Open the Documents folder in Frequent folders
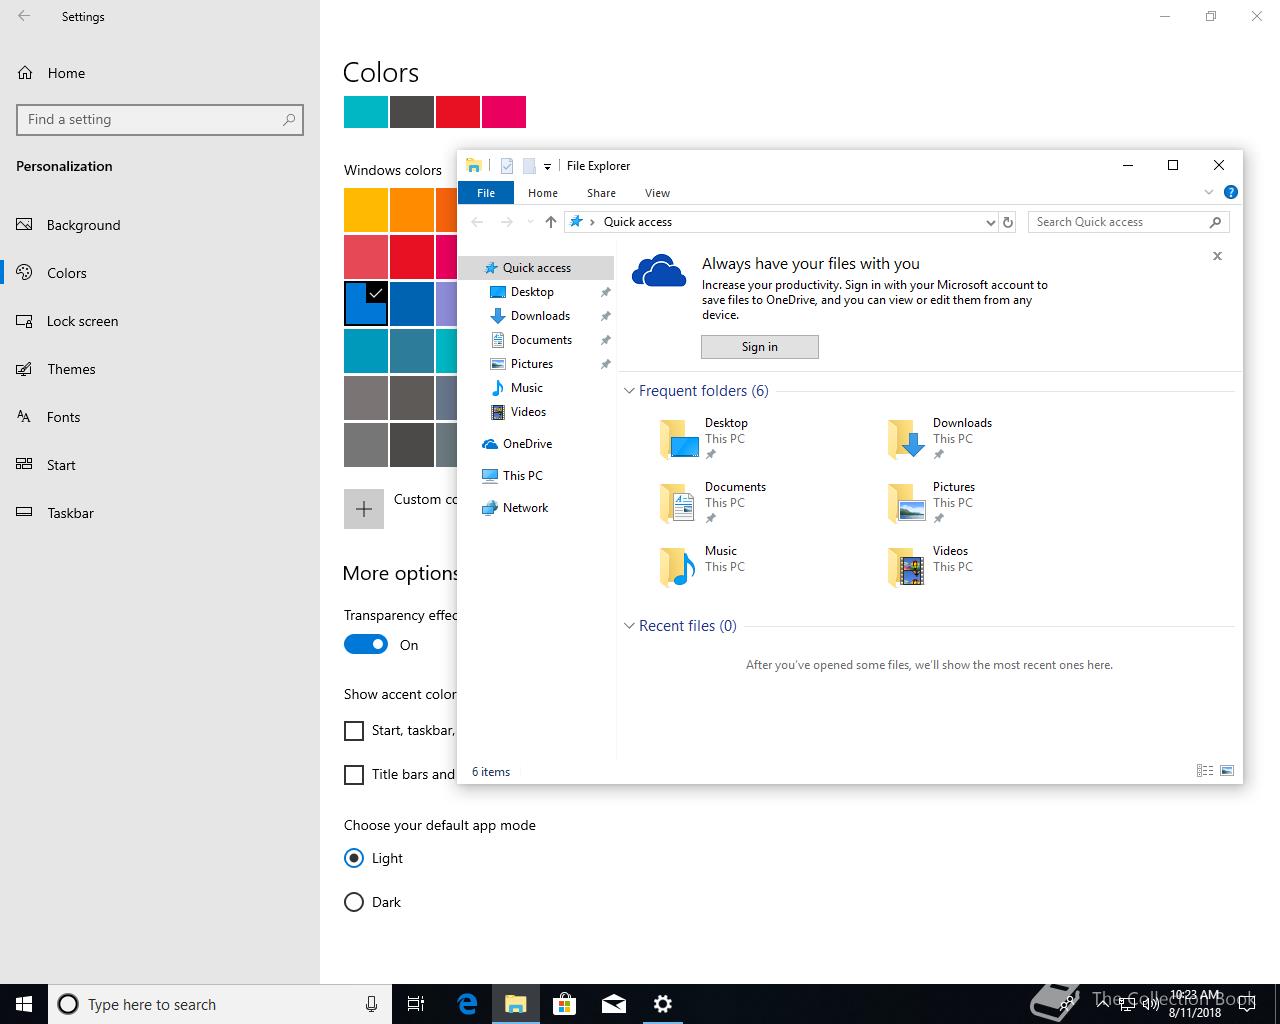 tap(713, 503)
